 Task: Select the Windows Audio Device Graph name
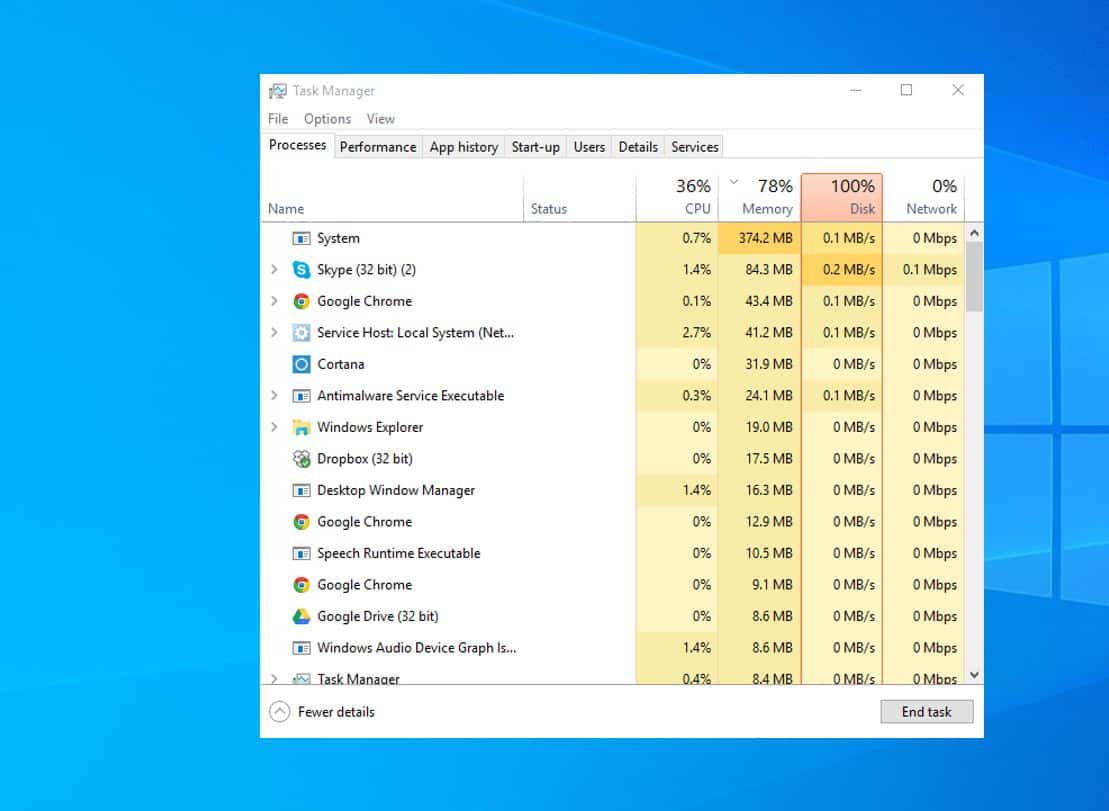[417, 648]
